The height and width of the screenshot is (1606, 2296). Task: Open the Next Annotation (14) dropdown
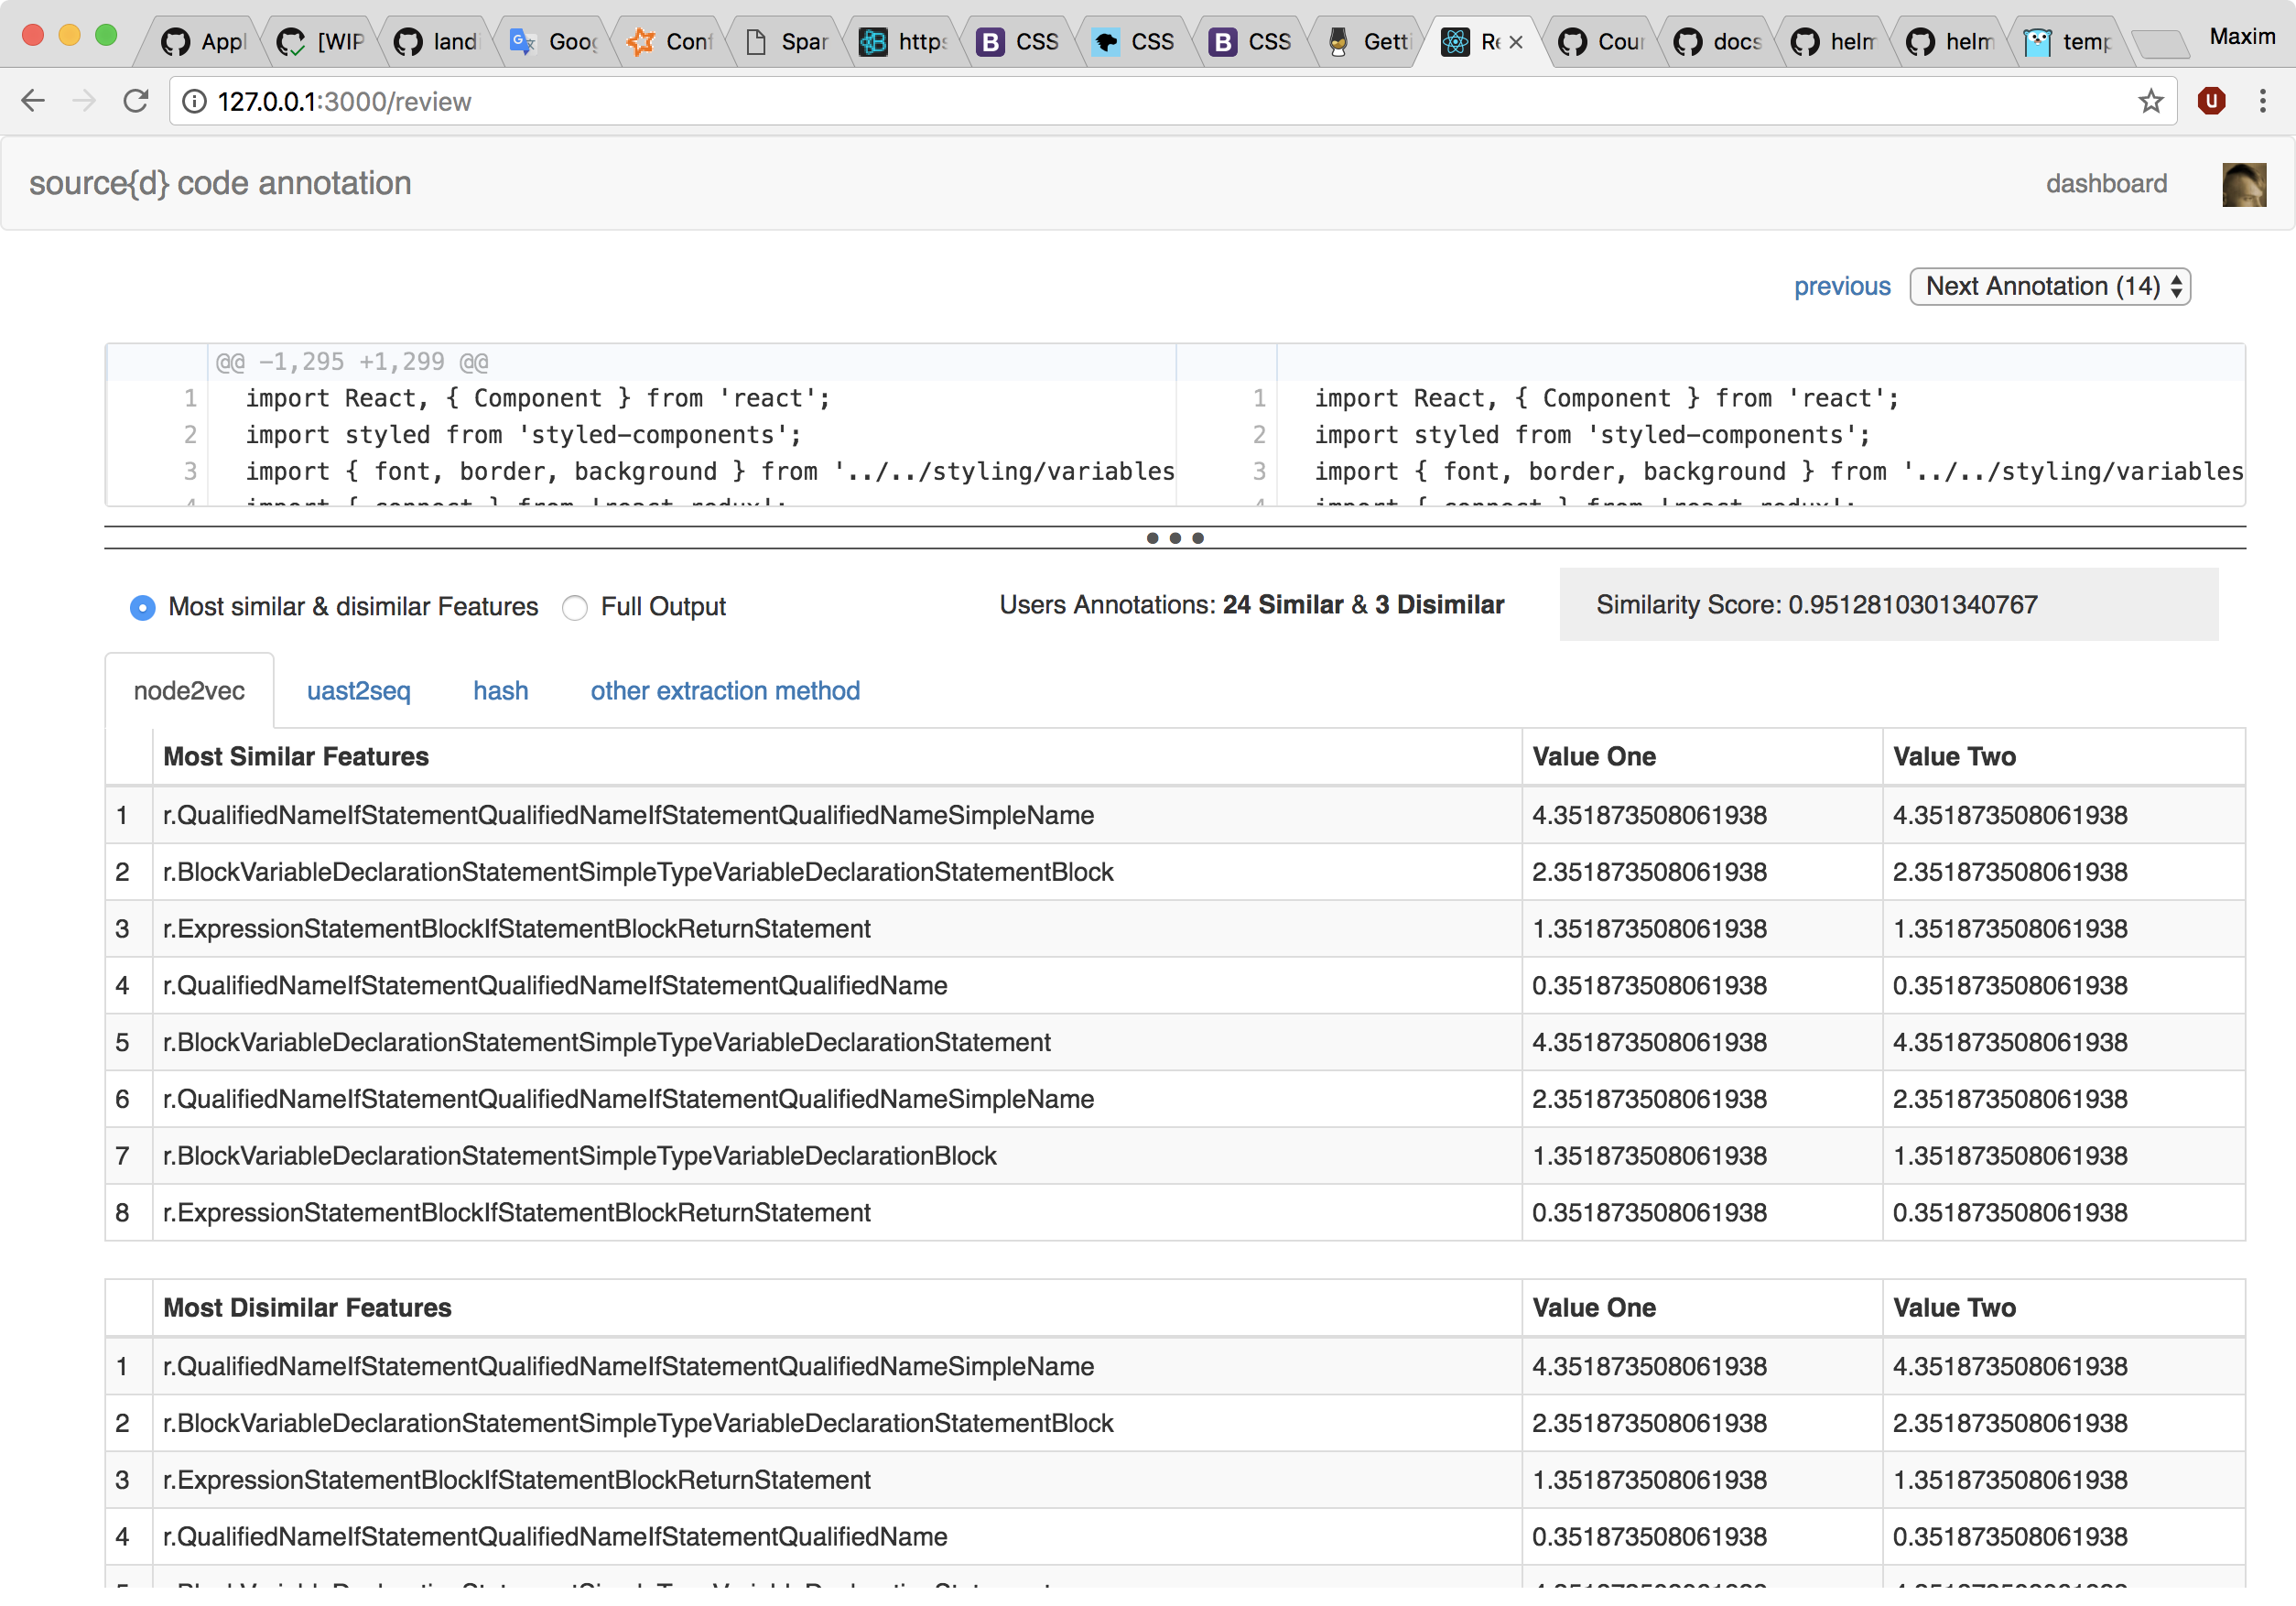point(2049,287)
